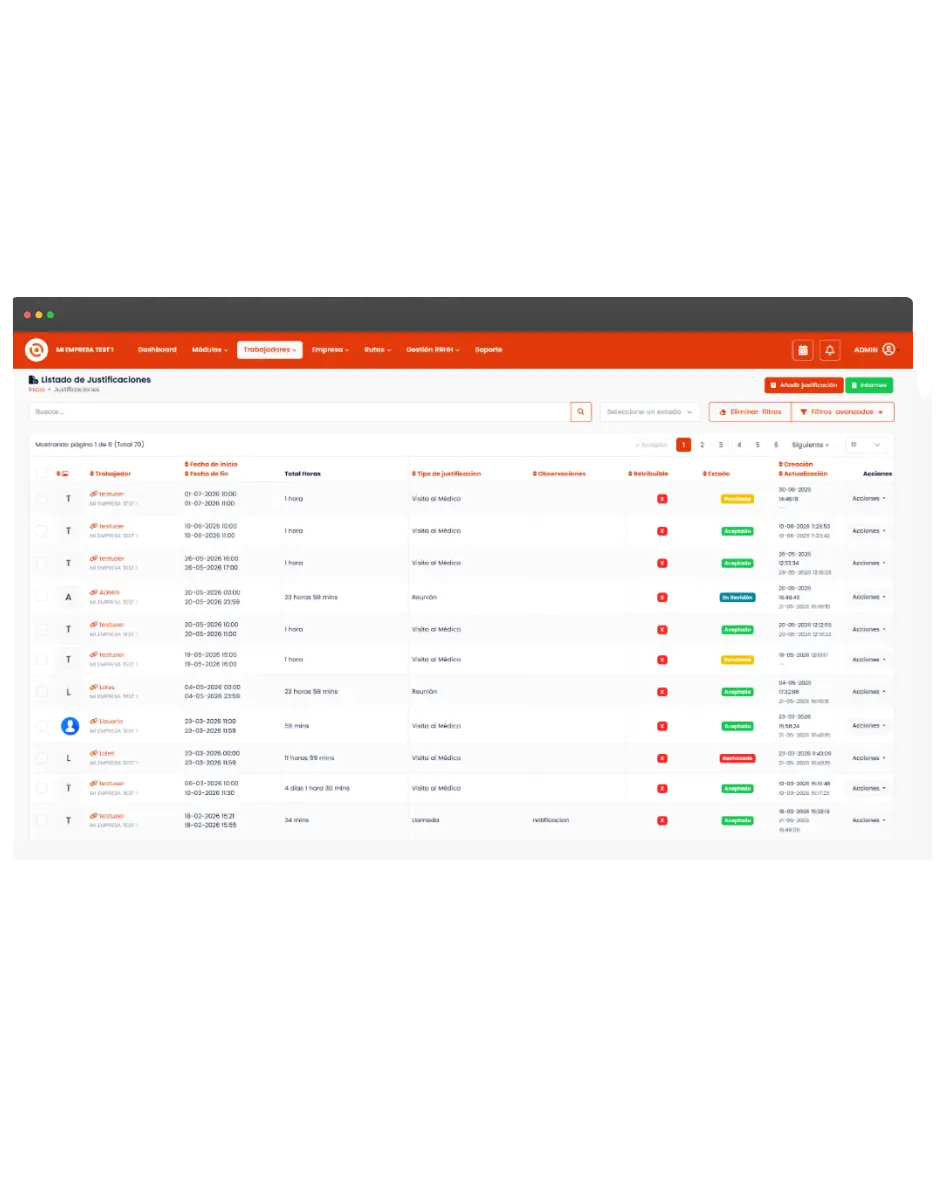
Task: Click the red Retribuible X in the 19-05-2026 row
Action: [x=662, y=660]
